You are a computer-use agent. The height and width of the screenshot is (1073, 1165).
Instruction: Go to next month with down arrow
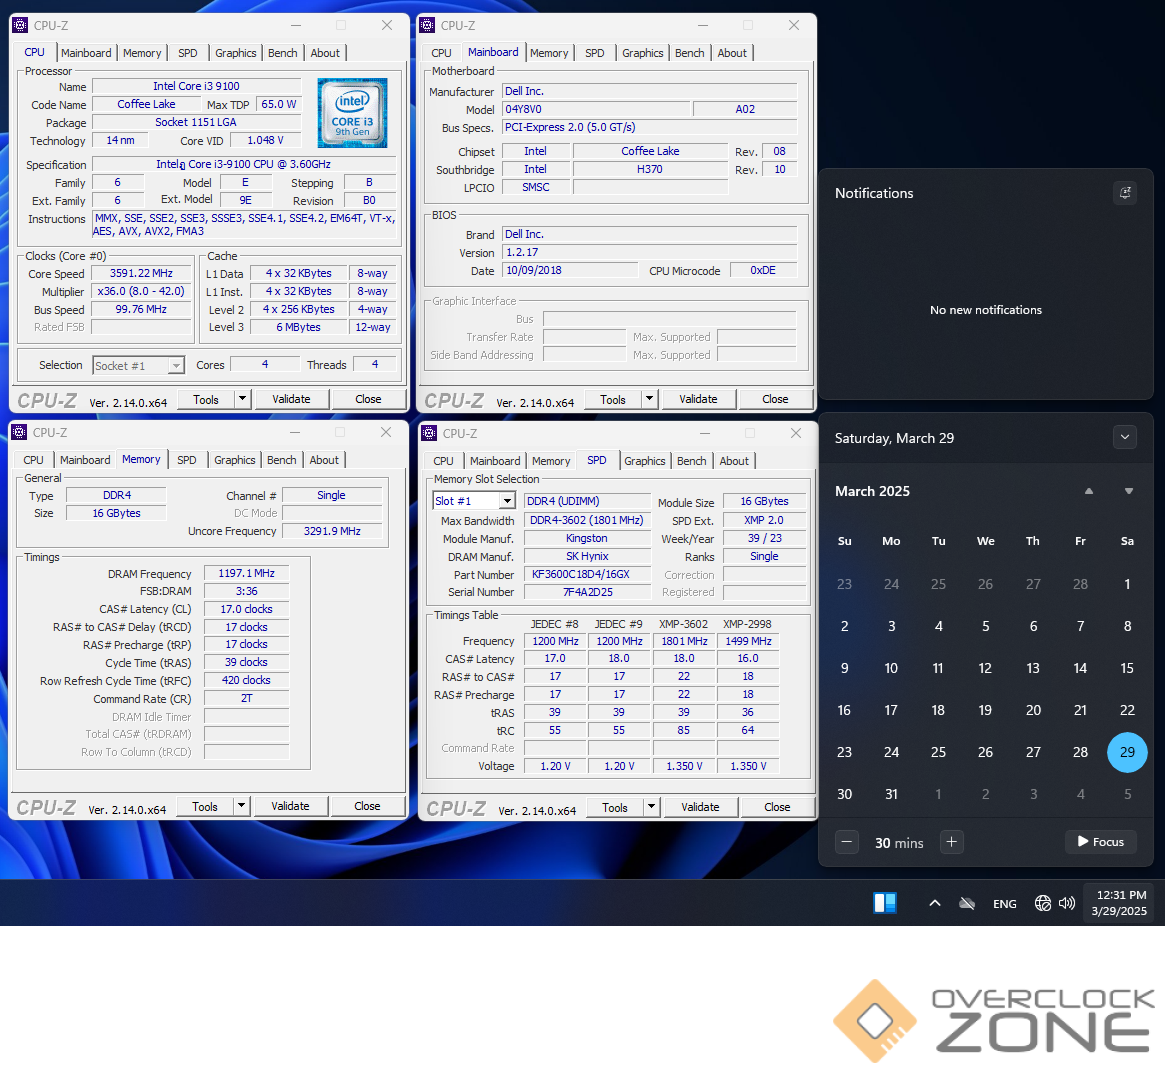[1129, 491]
